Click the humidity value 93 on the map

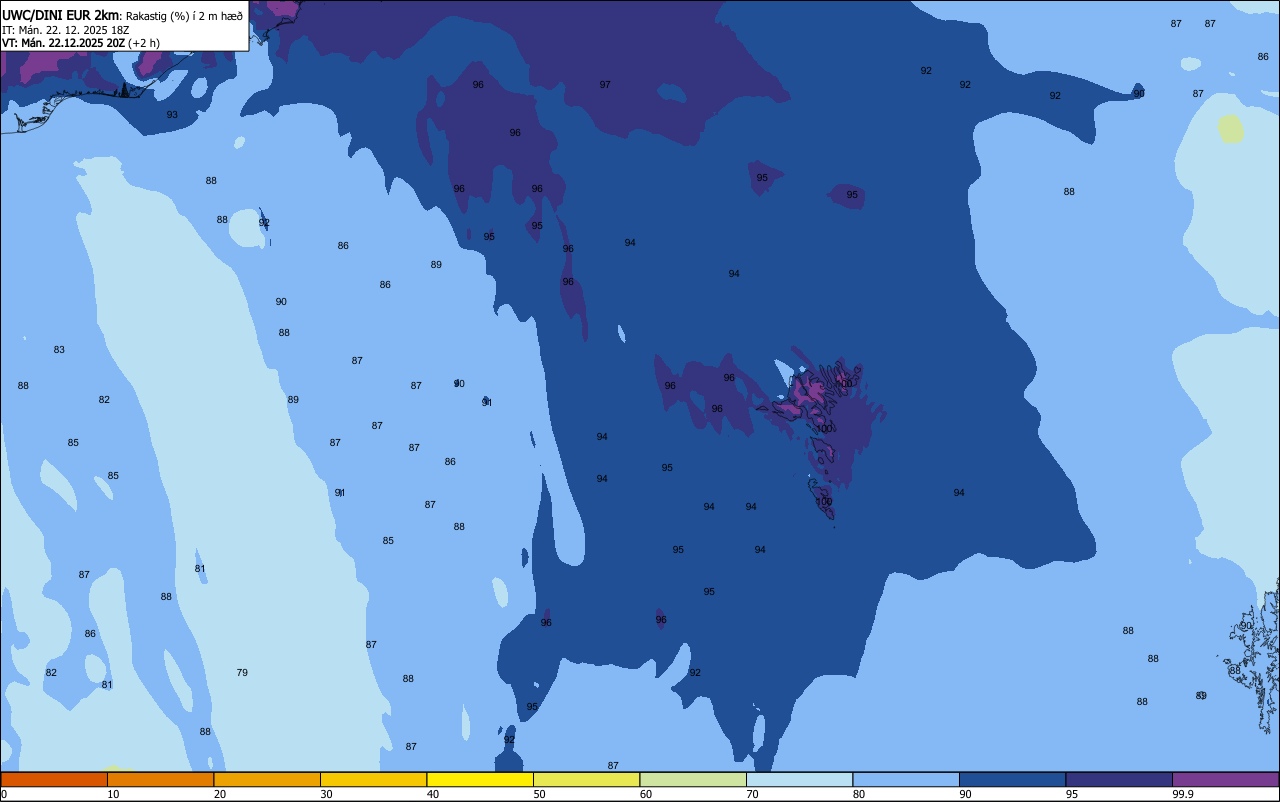(172, 115)
